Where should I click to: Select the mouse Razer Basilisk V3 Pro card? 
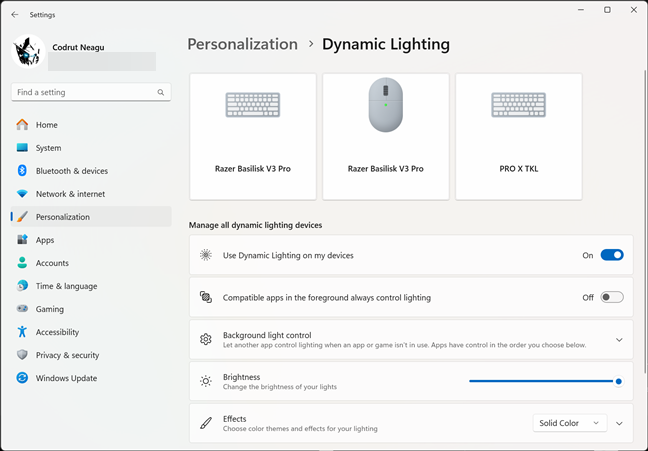point(386,137)
